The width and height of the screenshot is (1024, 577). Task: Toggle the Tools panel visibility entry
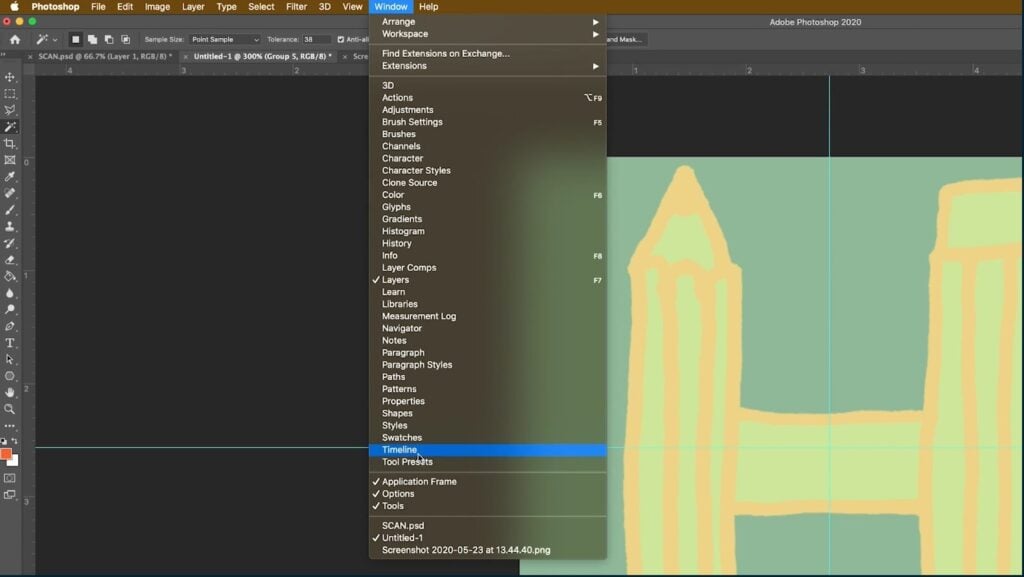488,506
